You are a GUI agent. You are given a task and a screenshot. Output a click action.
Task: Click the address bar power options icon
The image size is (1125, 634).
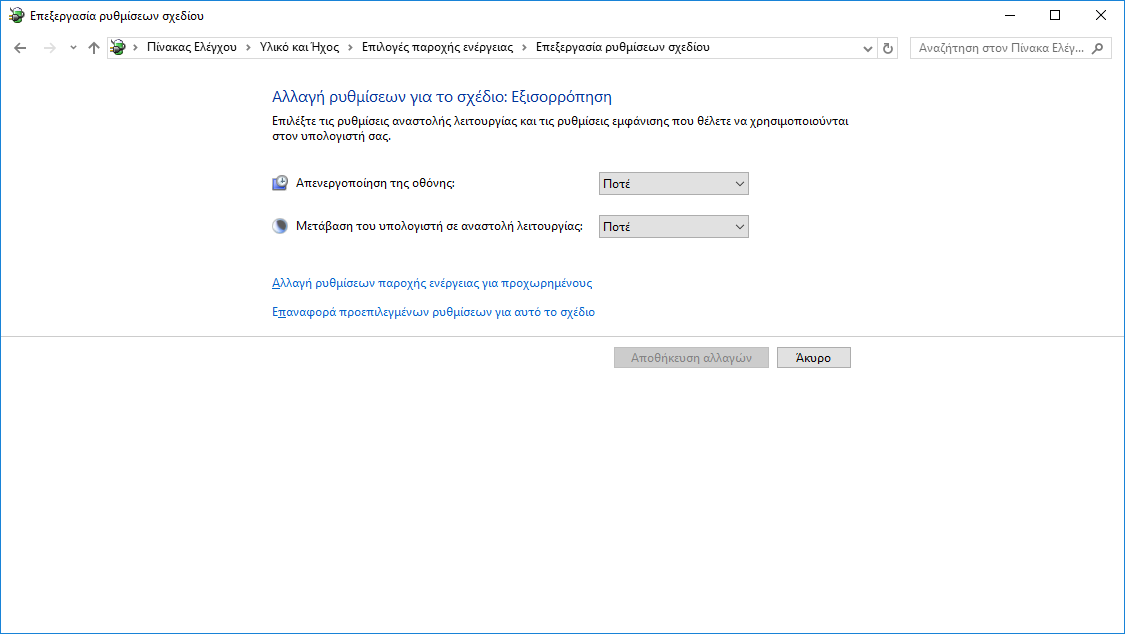point(118,47)
